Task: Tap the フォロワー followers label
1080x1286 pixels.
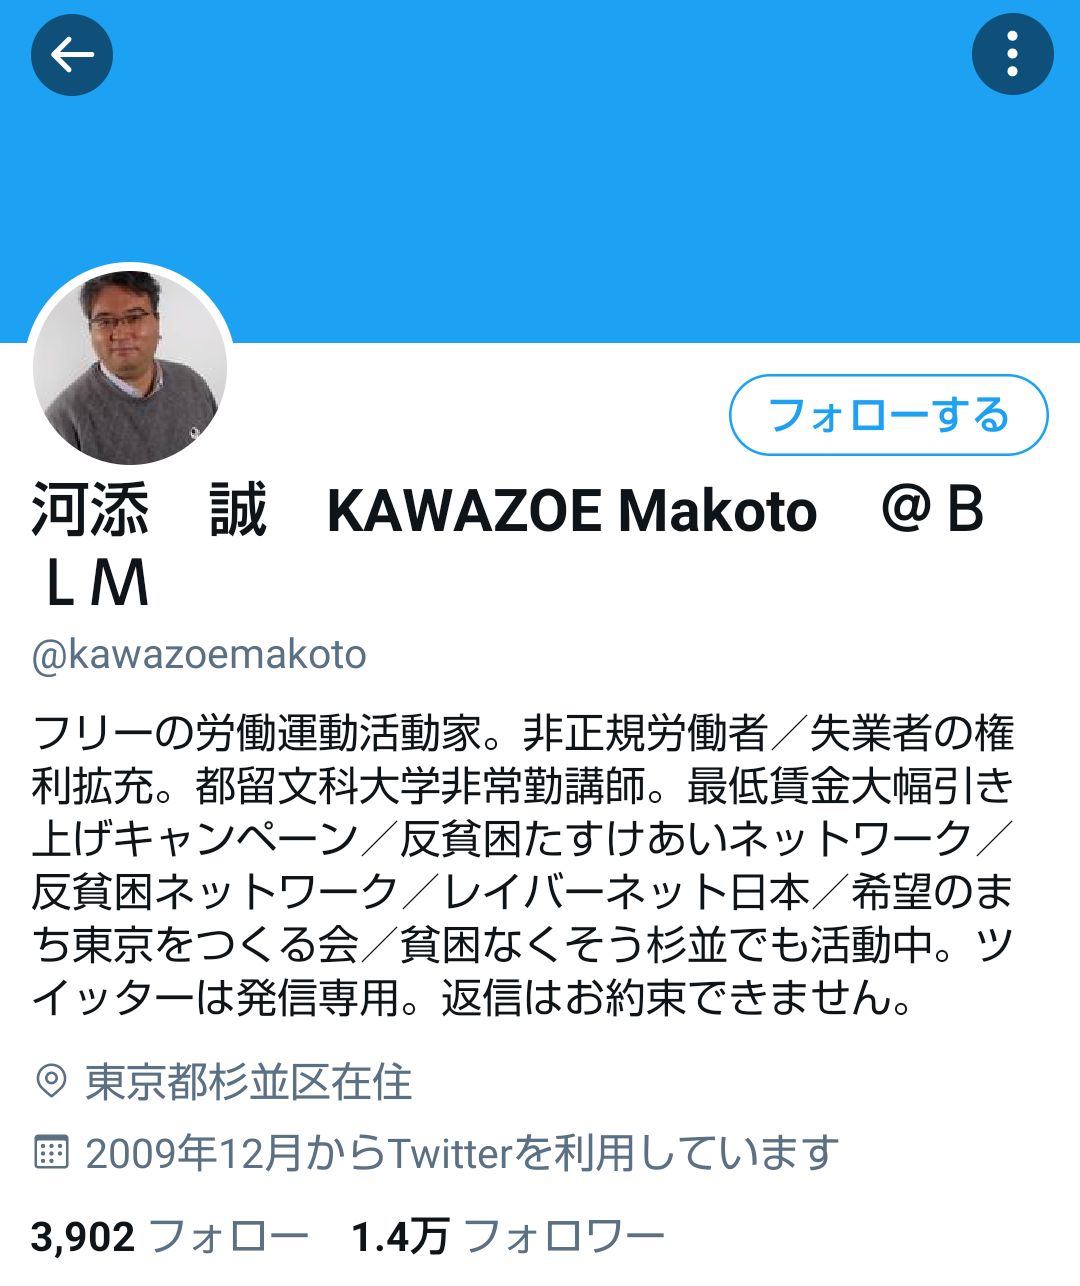Action: click(x=565, y=1237)
